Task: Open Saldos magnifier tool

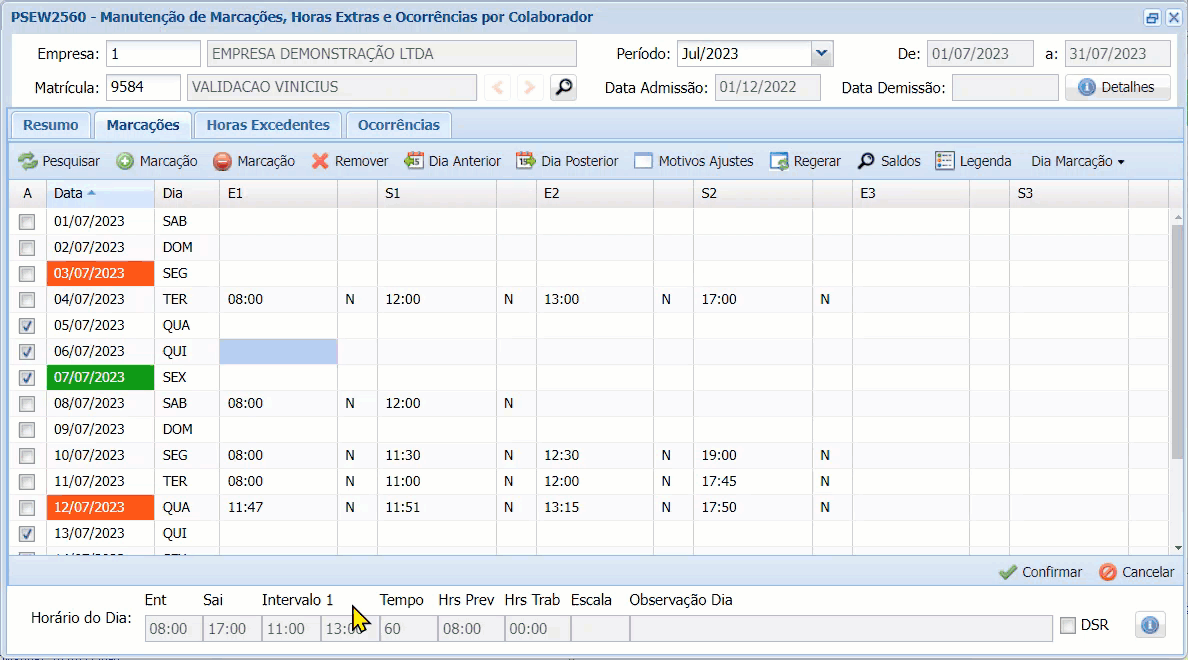Action: click(866, 161)
